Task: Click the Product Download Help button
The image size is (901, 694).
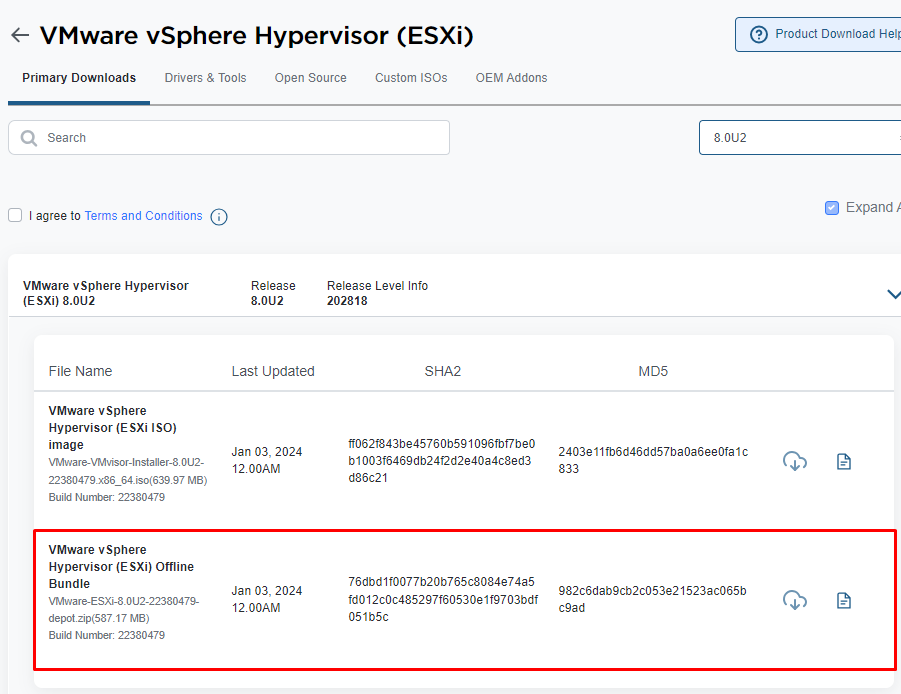Action: tap(818, 34)
